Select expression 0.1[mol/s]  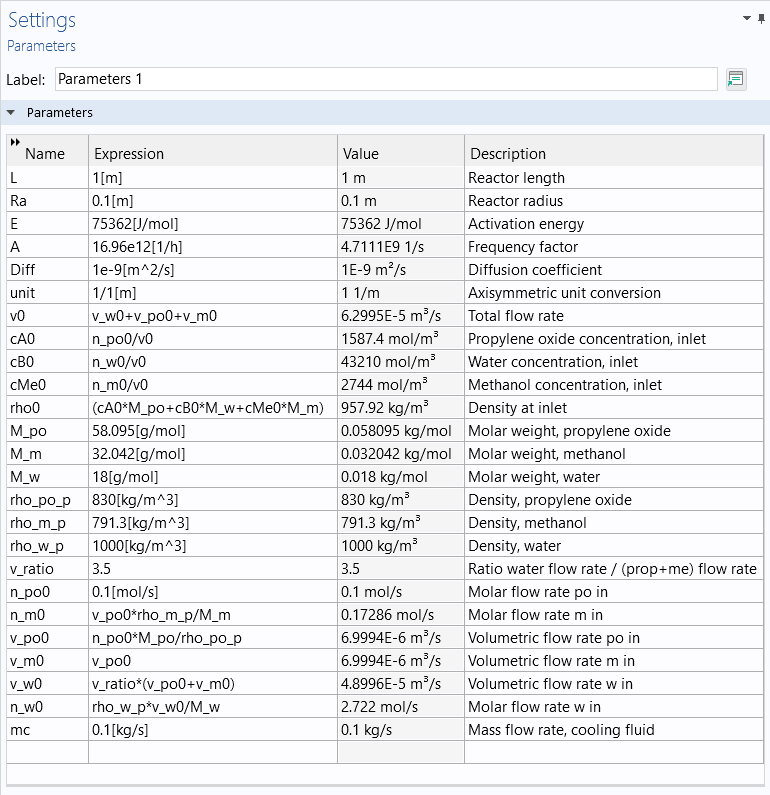[213, 592]
